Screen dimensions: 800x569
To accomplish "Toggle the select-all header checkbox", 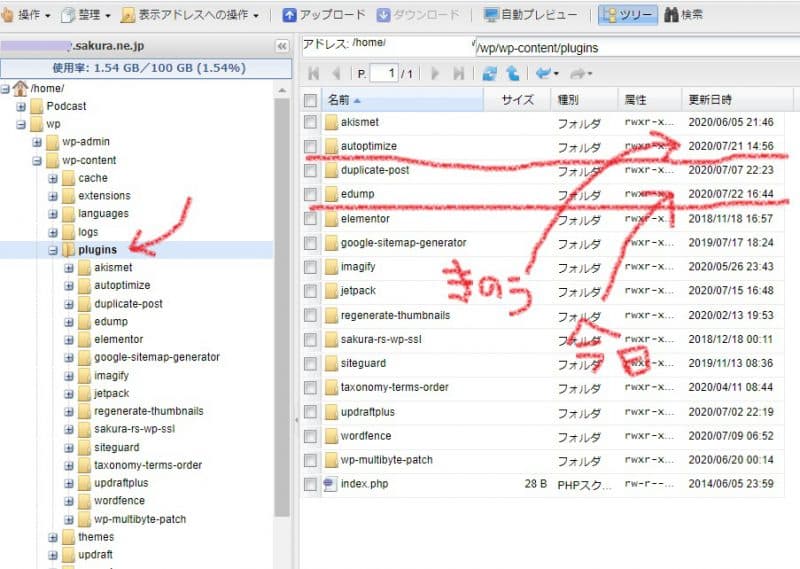I will tap(310, 100).
